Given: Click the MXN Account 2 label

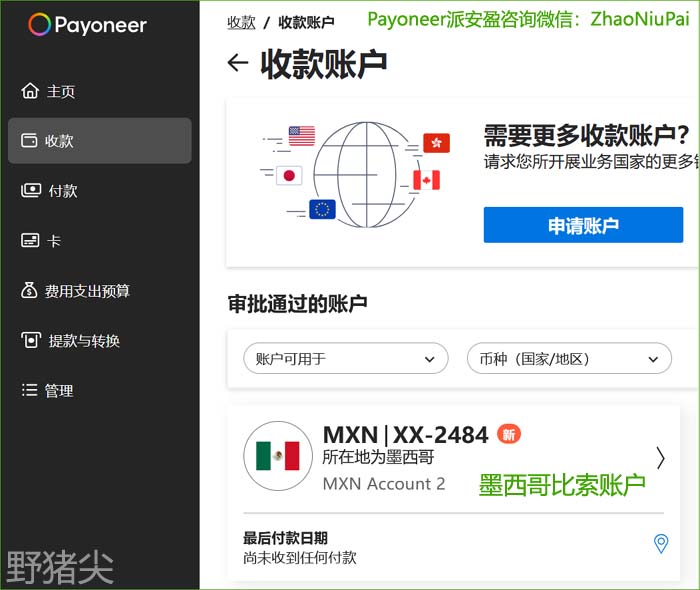Looking at the screenshot, I should pos(384,484).
